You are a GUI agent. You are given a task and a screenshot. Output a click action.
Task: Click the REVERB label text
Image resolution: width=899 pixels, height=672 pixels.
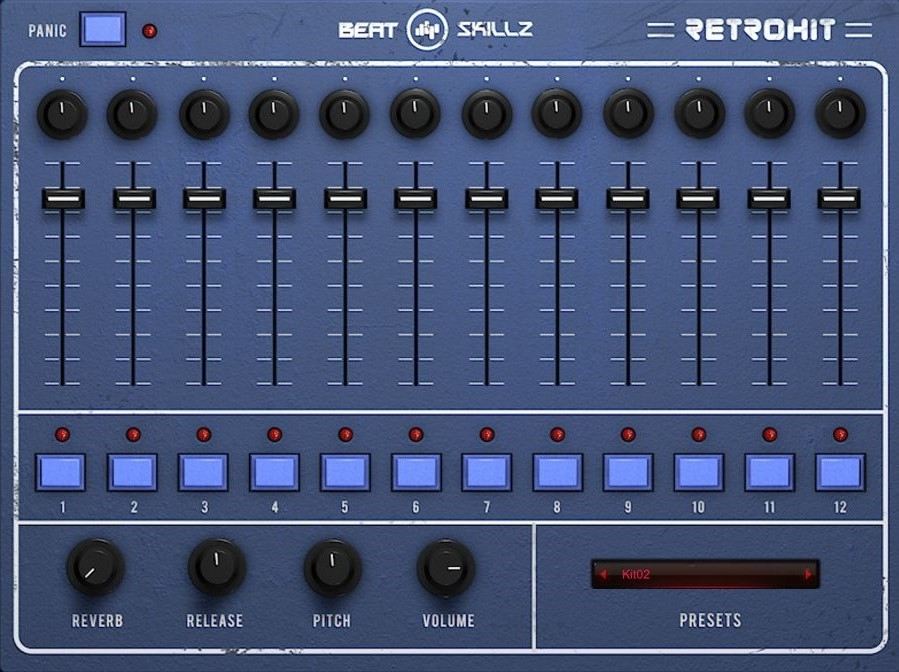pyautogui.click(x=97, y=621)
